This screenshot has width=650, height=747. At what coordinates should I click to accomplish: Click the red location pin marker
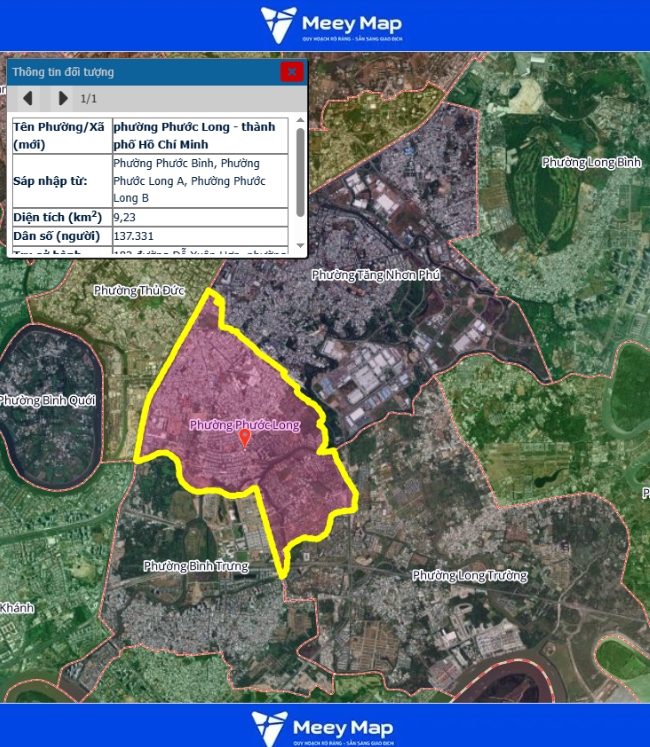[x=245, y=439]
